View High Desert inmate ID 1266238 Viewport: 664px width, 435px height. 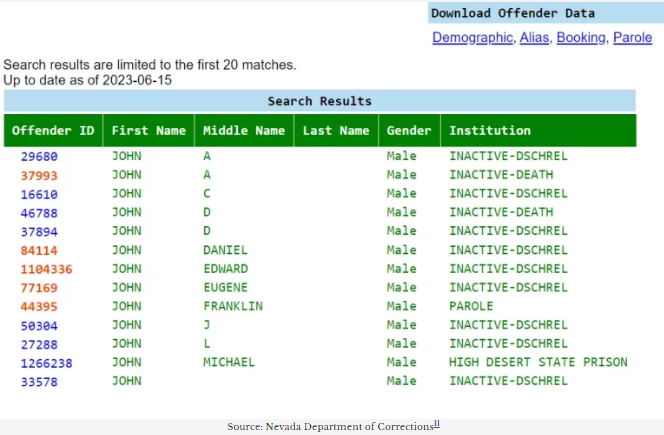(x=44, y=362)
